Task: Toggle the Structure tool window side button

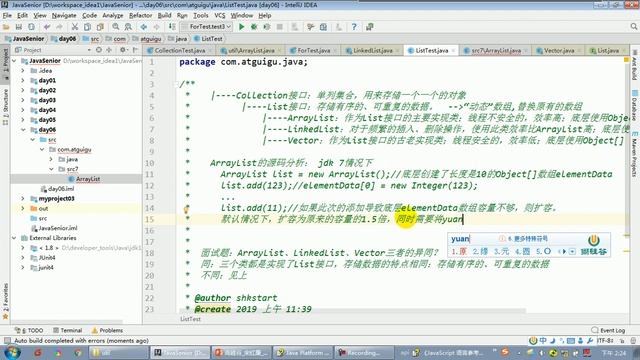Action: (5, 107)
